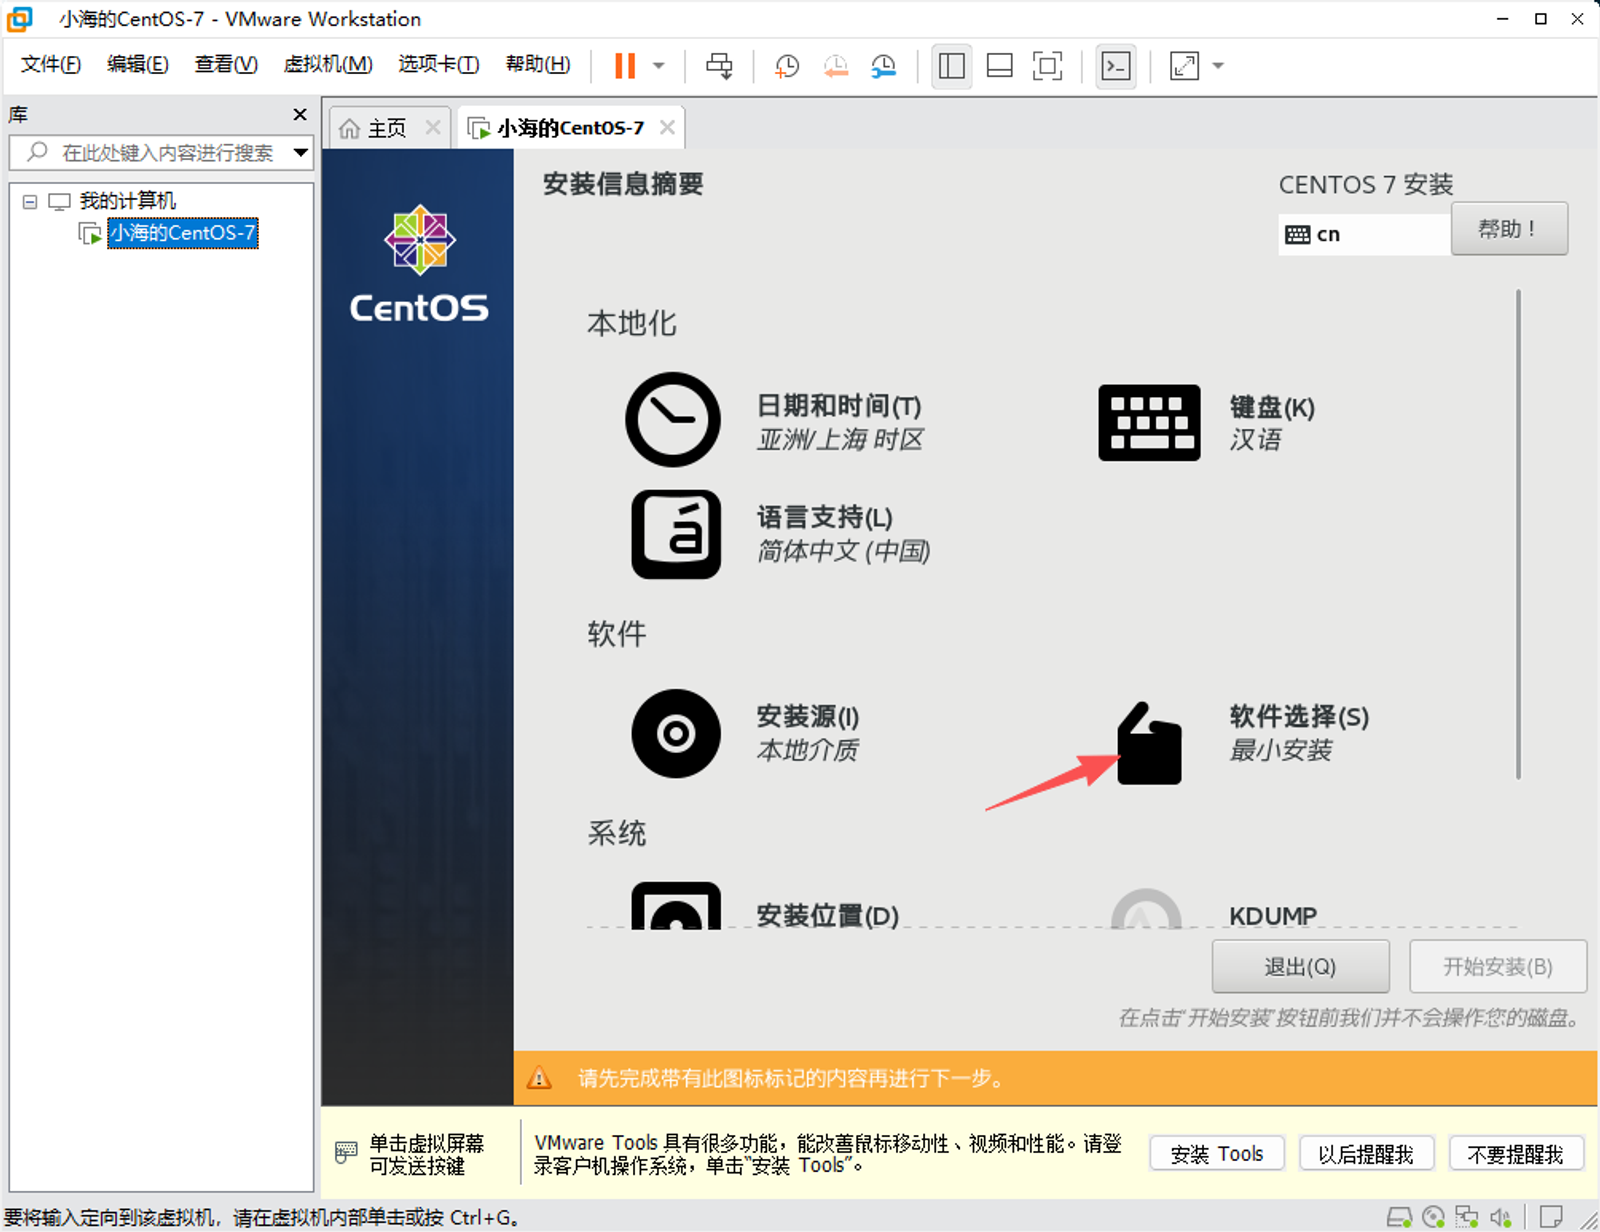Open the installation destination disk icon
The image size is (1600, 1232).
pos(676,905)
